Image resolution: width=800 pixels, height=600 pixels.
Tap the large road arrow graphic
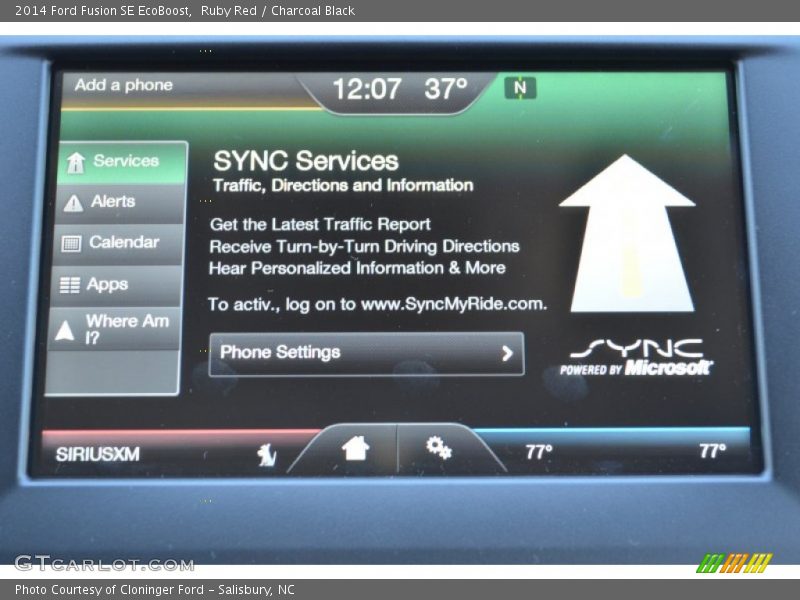coord(628,233)
